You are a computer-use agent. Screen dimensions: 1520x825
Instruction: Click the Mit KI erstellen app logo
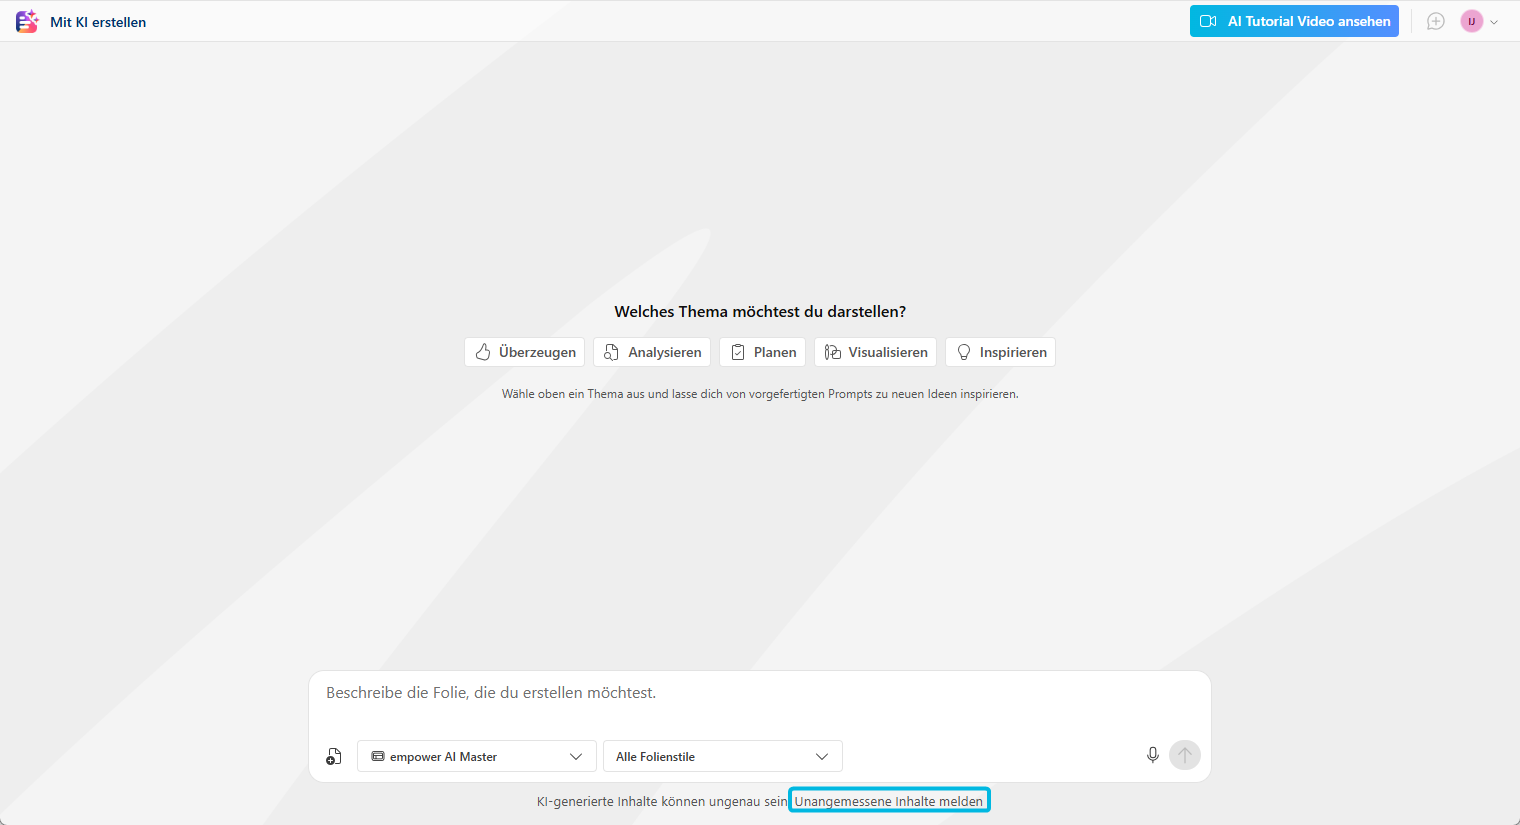click(x=27, y=21)
